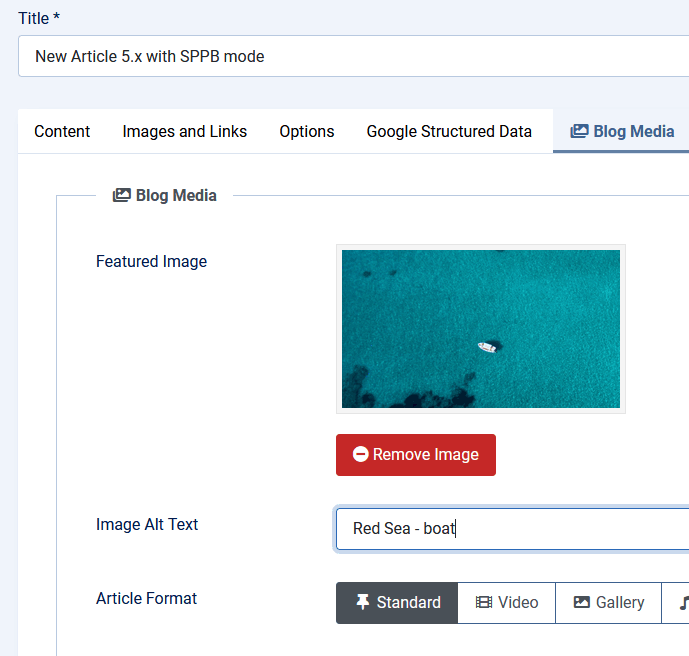The image size is (689, 656).
Task: Choose Gallery article format
Action: click(x=609, y=603)
